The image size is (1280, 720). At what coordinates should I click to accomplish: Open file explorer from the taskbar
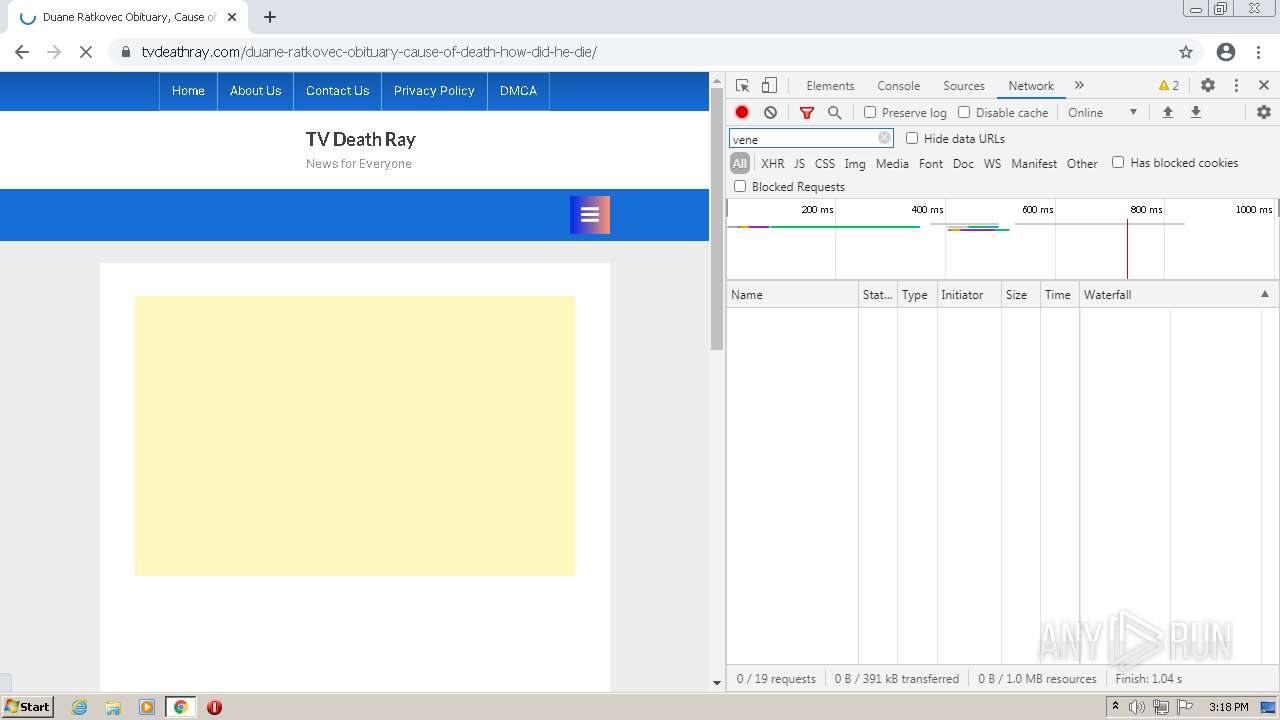(x=113, y=707)
